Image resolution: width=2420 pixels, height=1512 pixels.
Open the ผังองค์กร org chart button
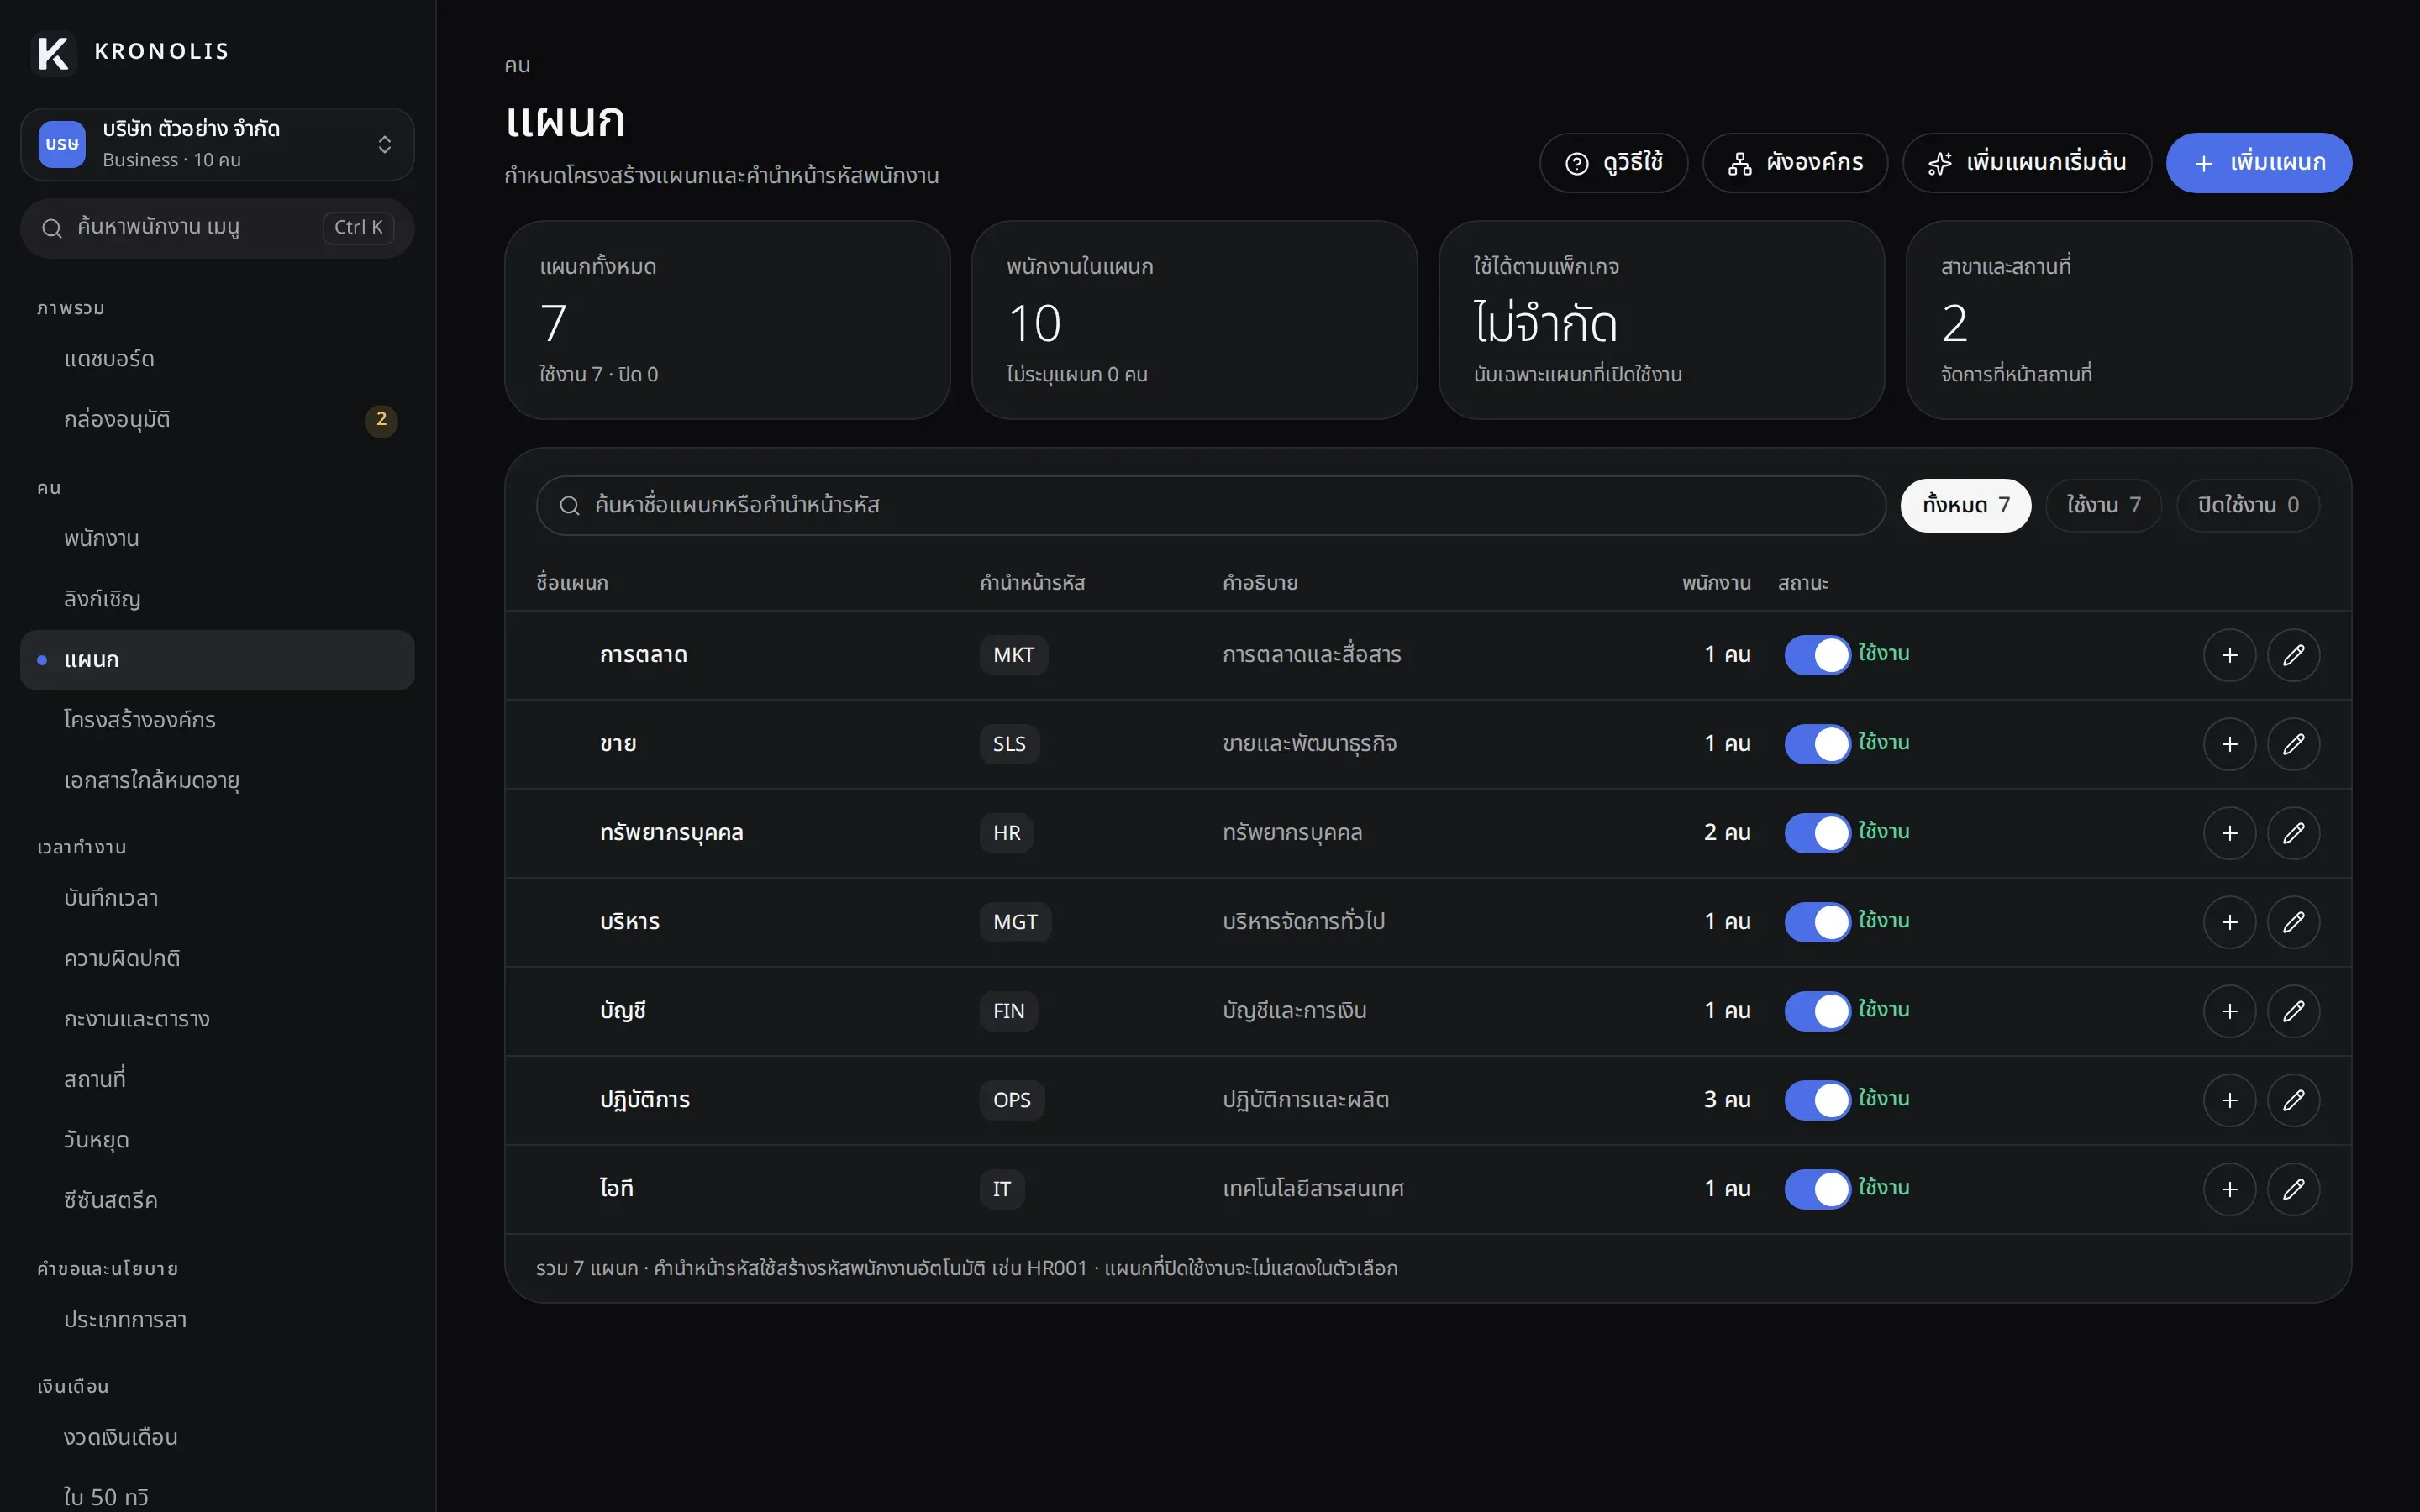tap(1795, 163)
